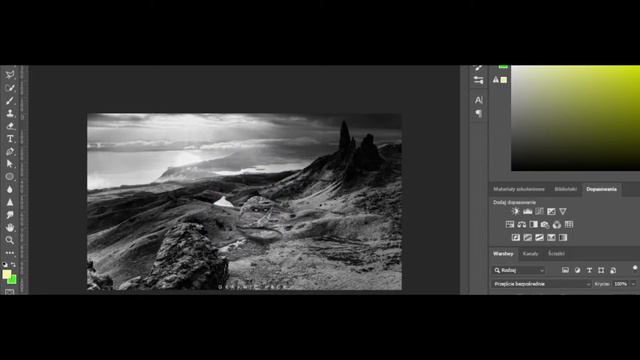Add a Channel Mixer adjustment
Screen dimensions: 640x360
click(x=557, y=224)
